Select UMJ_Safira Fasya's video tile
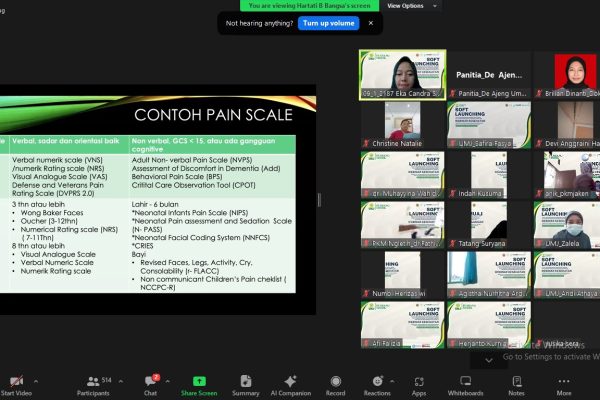 click(x=489, y=125)
